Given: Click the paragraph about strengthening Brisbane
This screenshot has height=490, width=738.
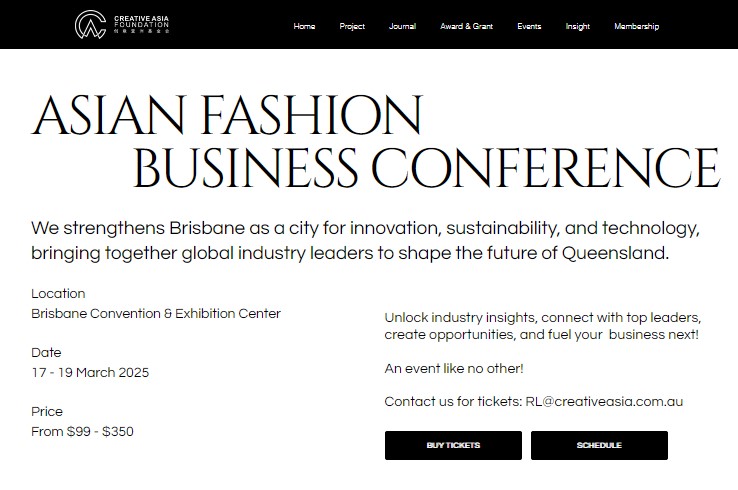Looking at the screenshot, I should pos(365,241).
